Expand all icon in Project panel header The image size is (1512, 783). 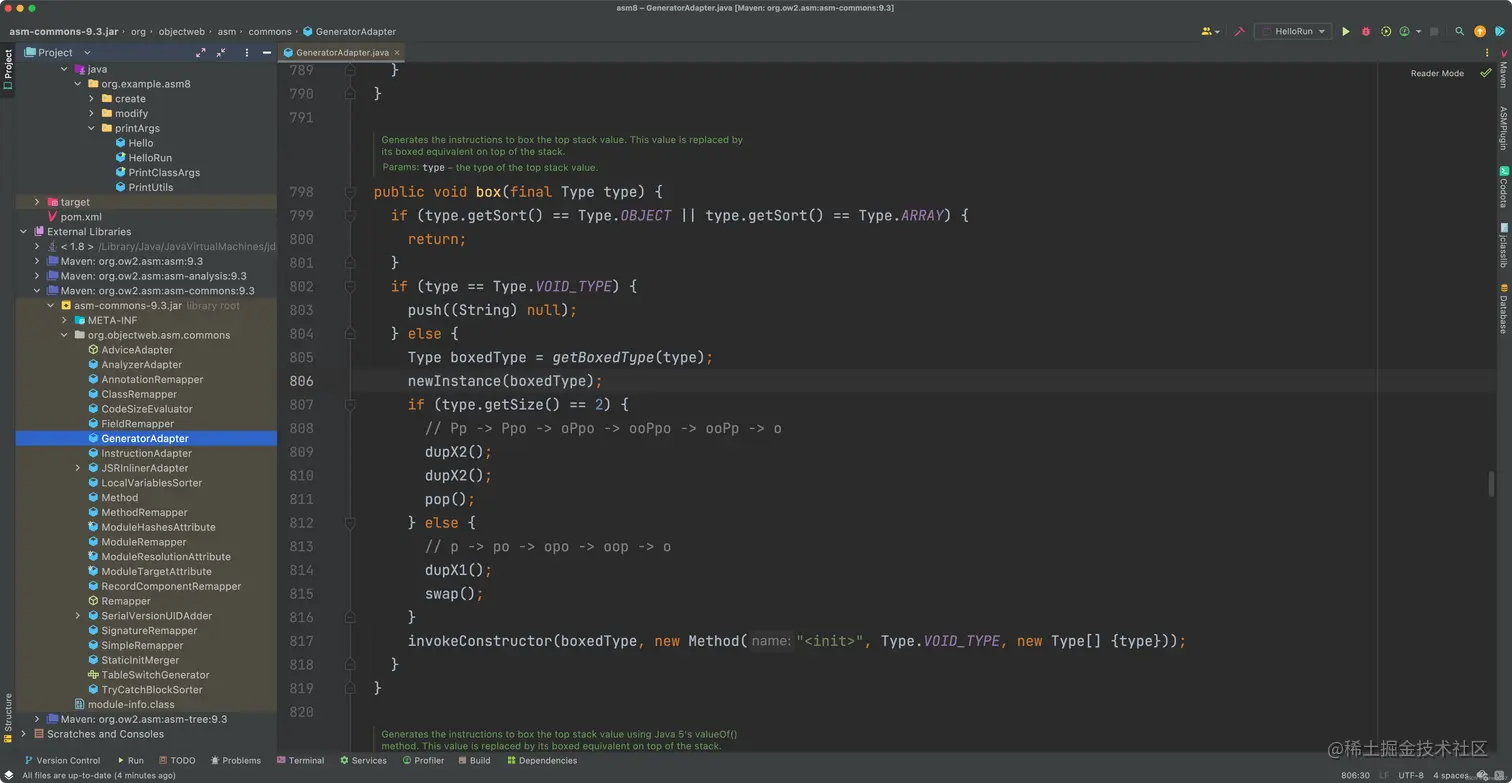(x=200, y=52)
